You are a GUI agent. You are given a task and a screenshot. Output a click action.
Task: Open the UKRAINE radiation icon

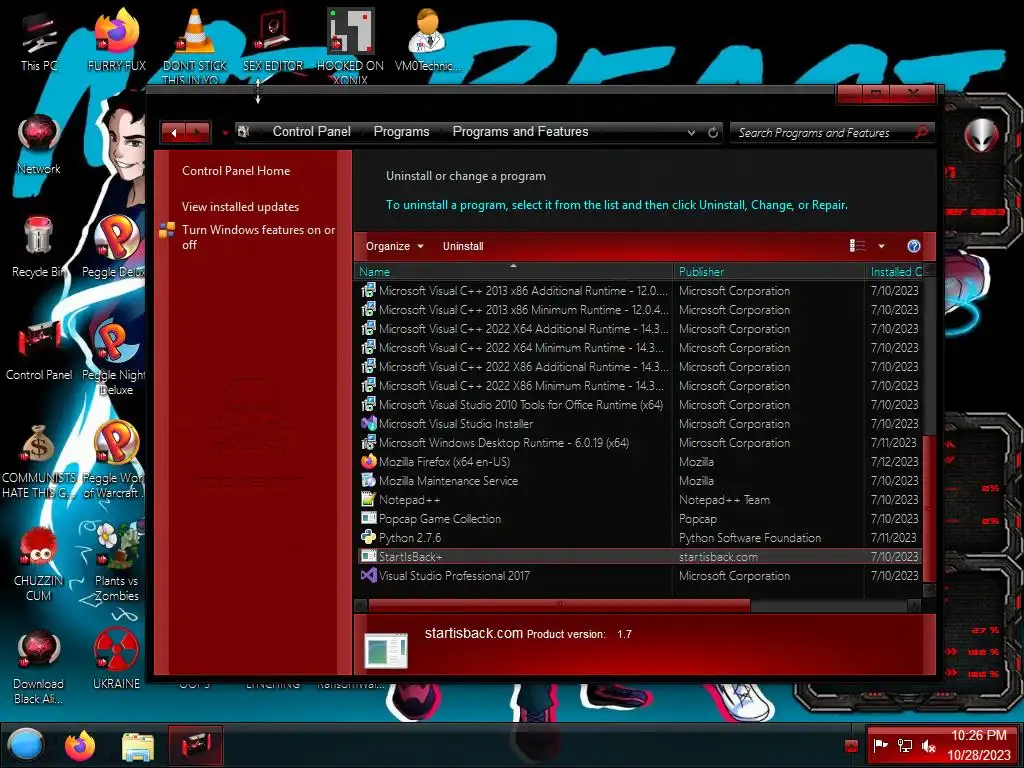[x=116, y=660]
